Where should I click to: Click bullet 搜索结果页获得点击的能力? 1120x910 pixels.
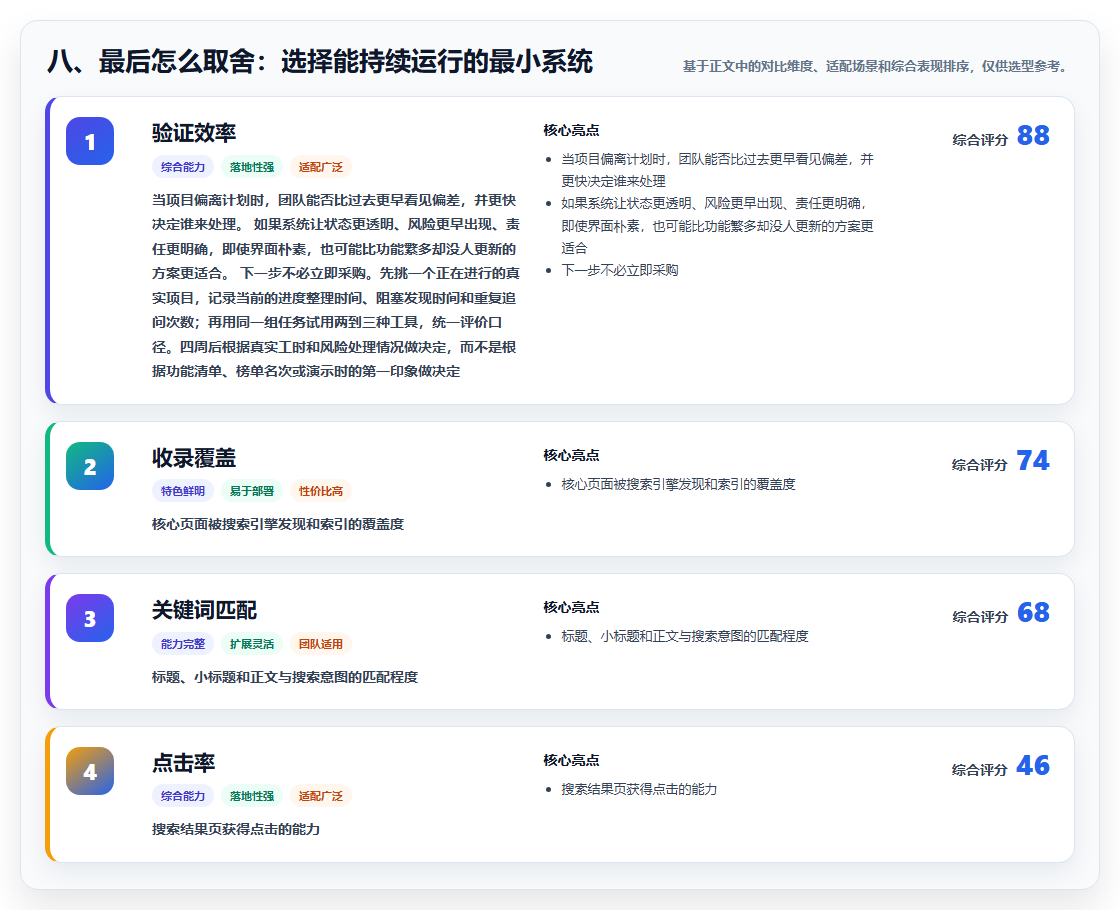[639, 789]
